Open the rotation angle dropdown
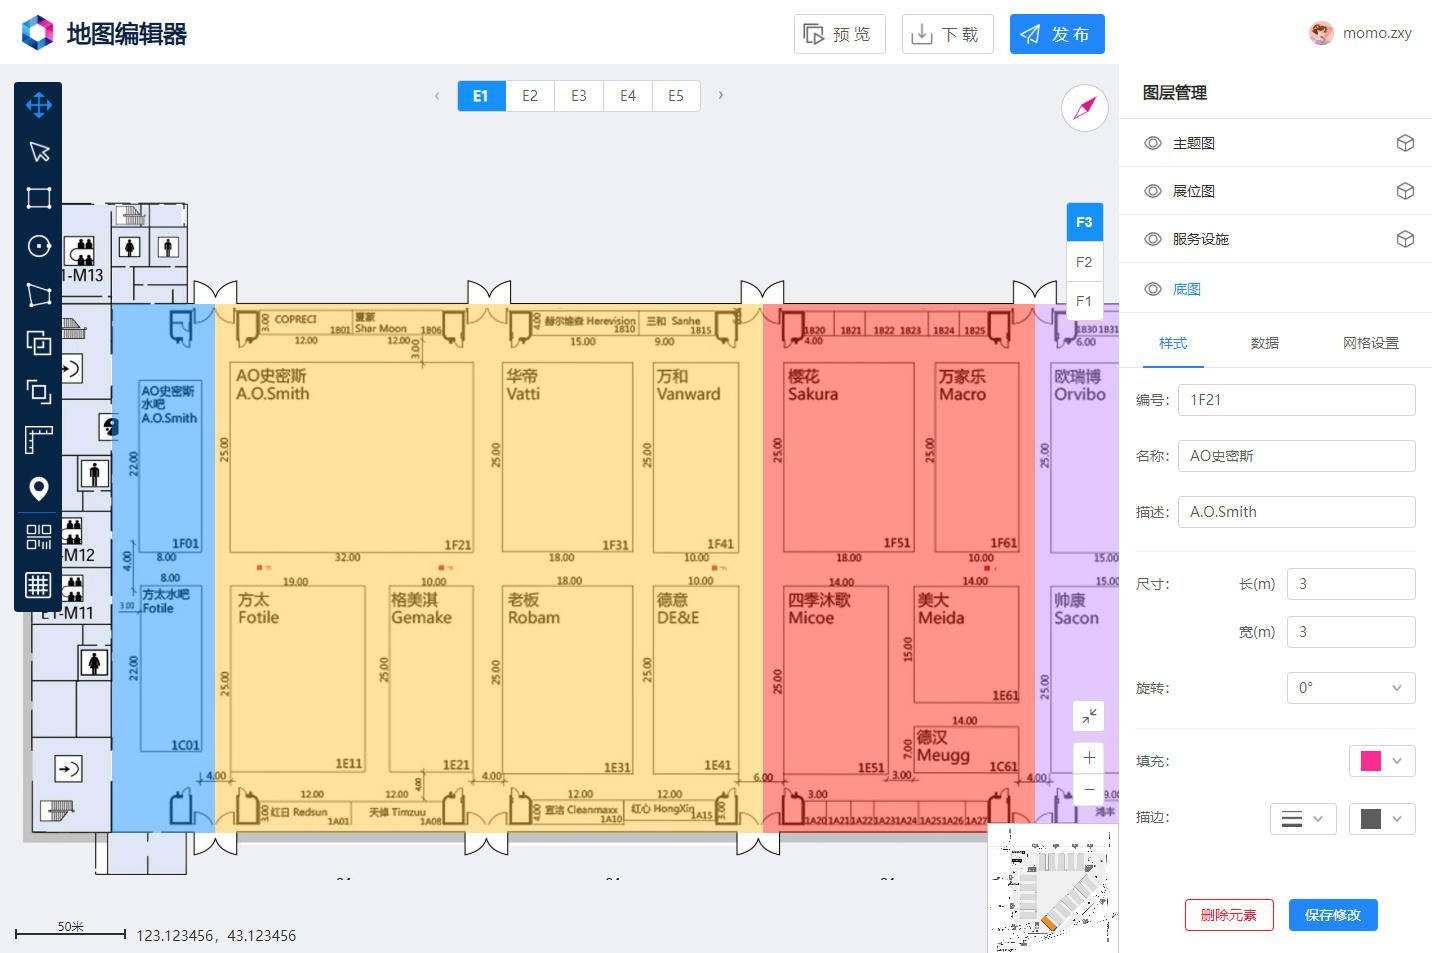Screen dimensions: 1432x953 1350,688
